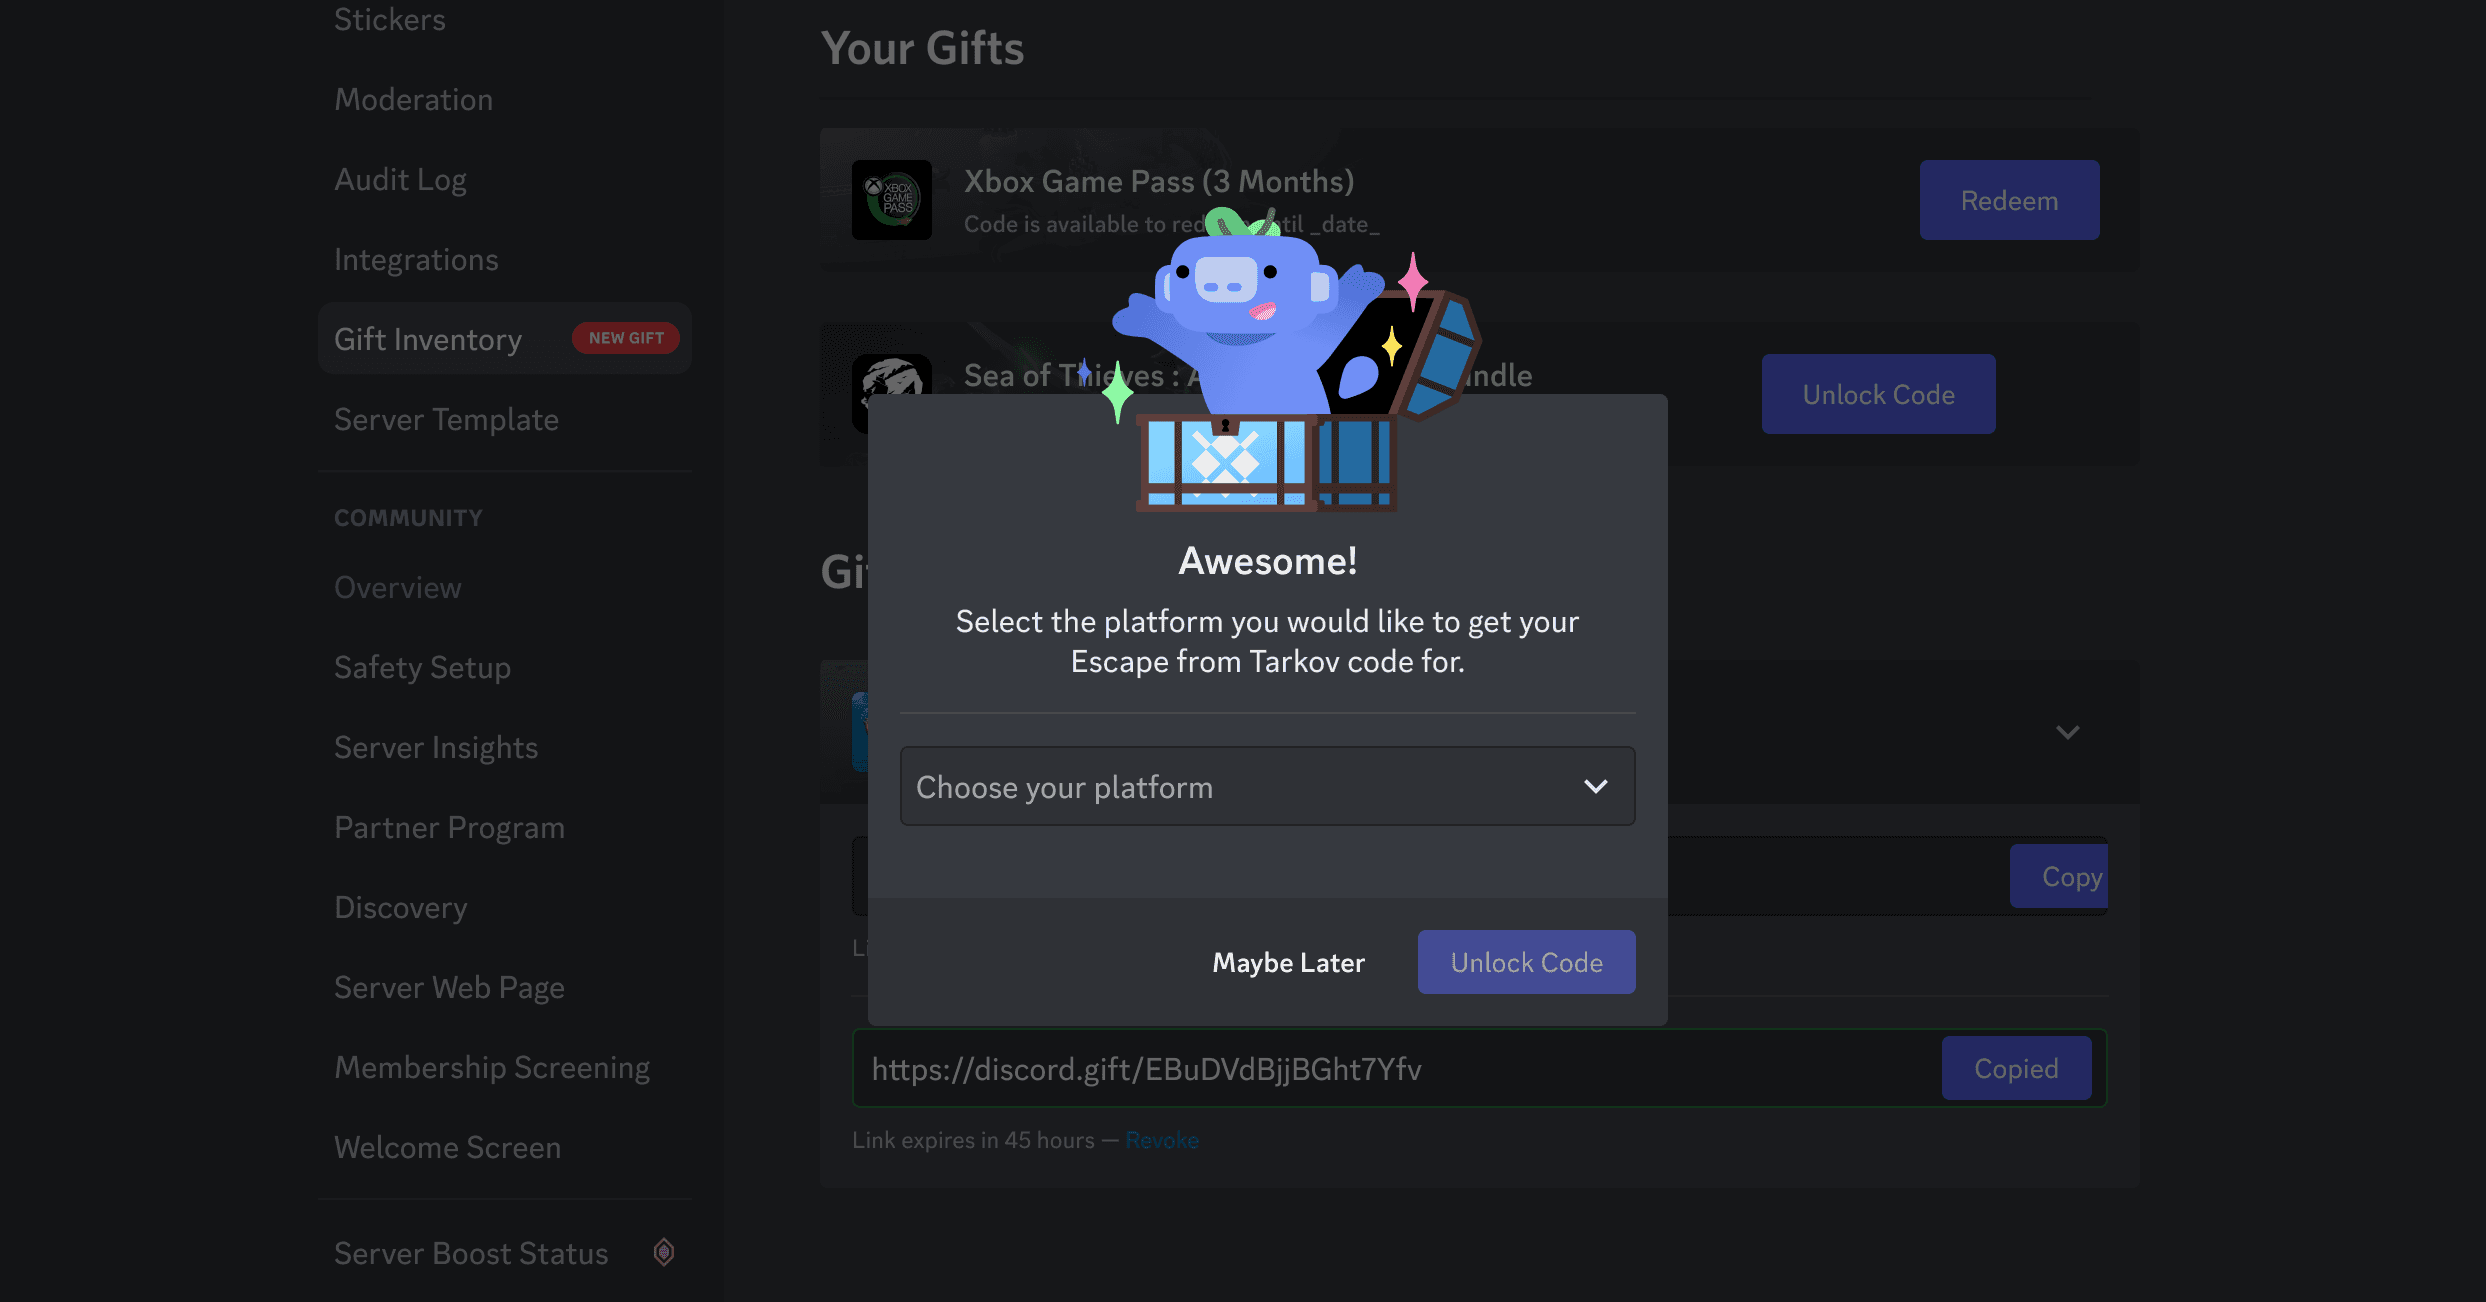Expand the platform selection dropdown
The width and height of the screenshot is (2486, 1302).
(1266, 786)
